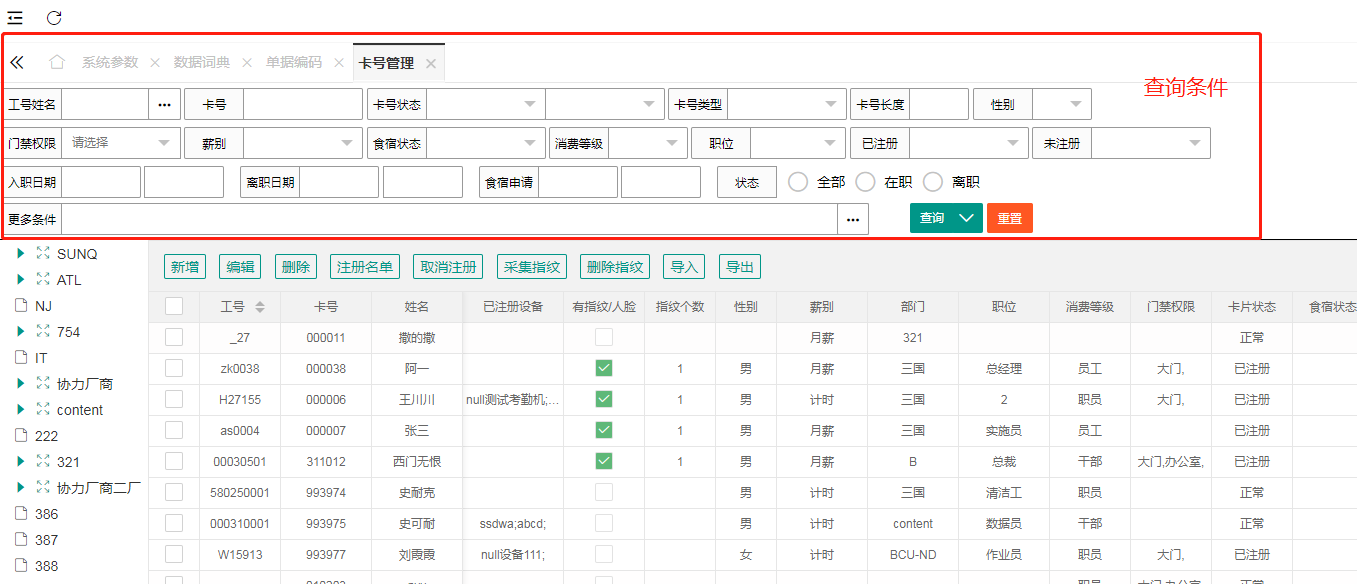Expand the SUNQ tree node

[x=21, y=254]
